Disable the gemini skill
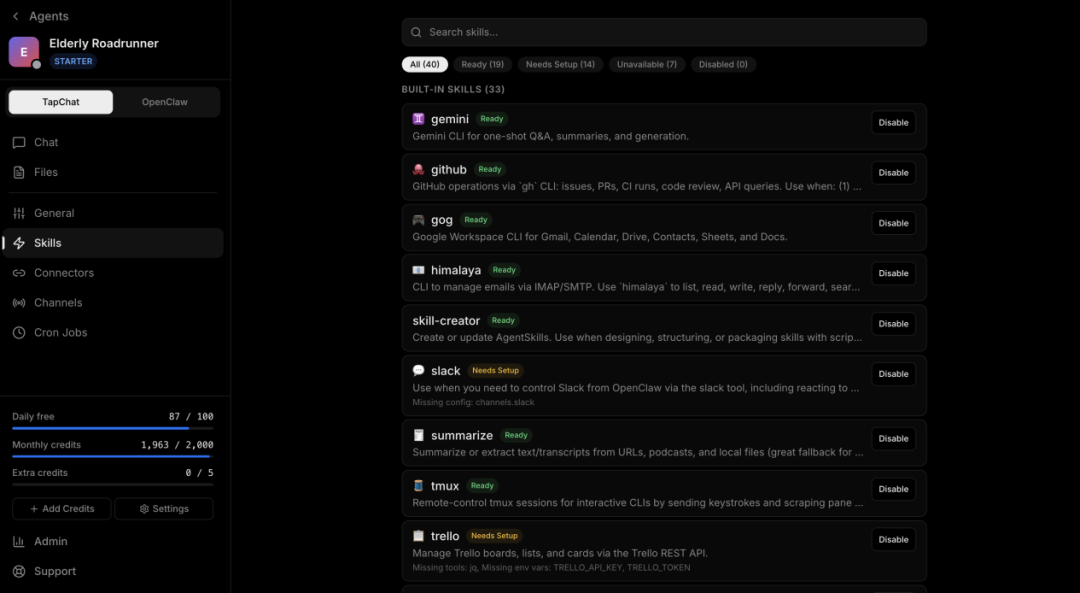This screenshot has height=593, width=1080. point(893,123)
